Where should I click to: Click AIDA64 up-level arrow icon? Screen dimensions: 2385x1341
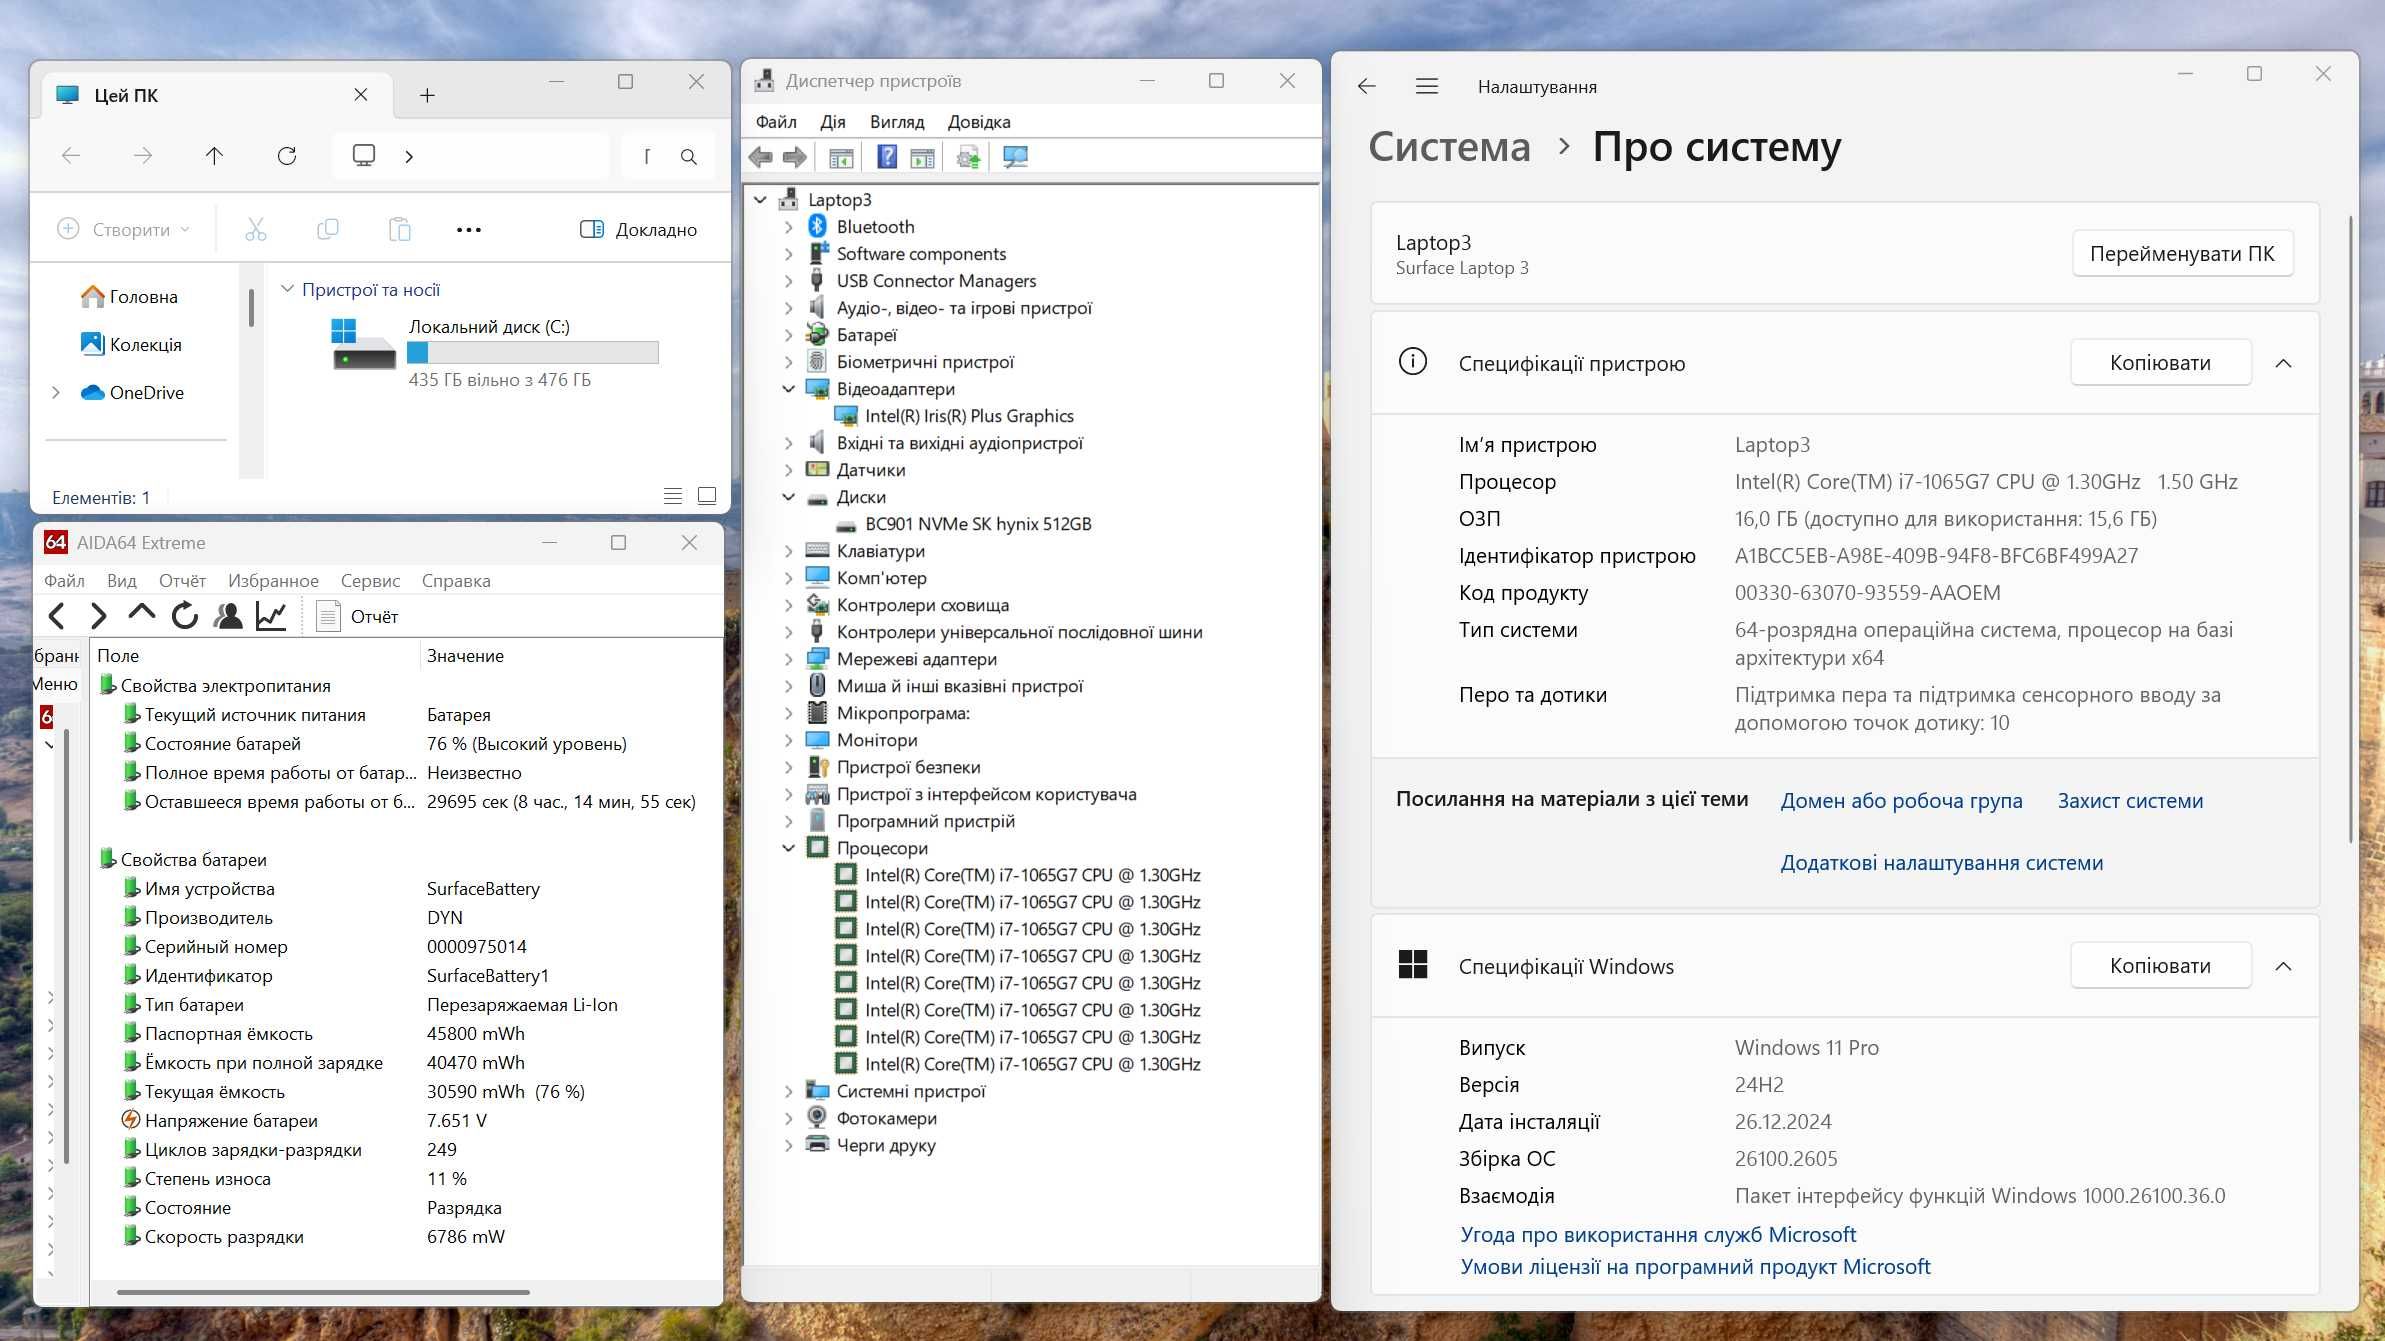point(141,614)
